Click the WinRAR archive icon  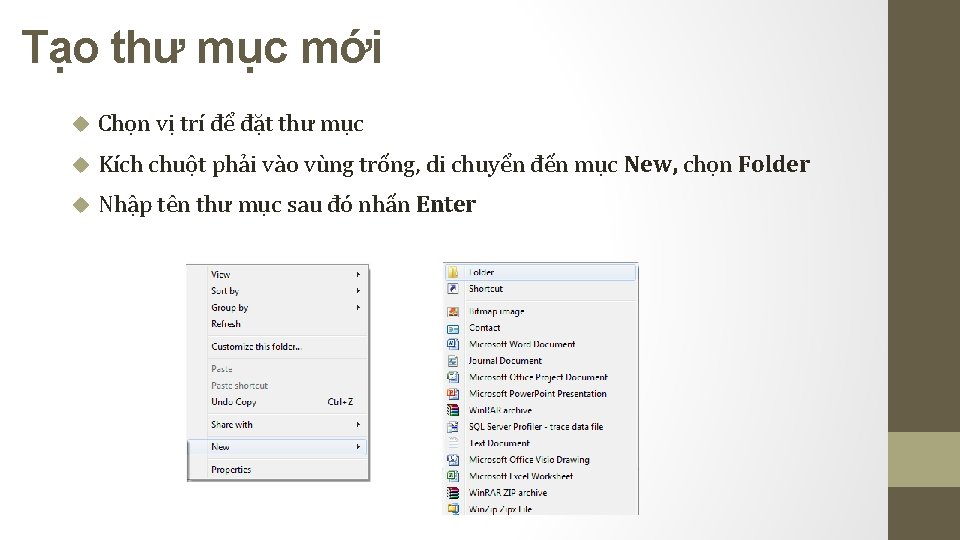point(453,410)
